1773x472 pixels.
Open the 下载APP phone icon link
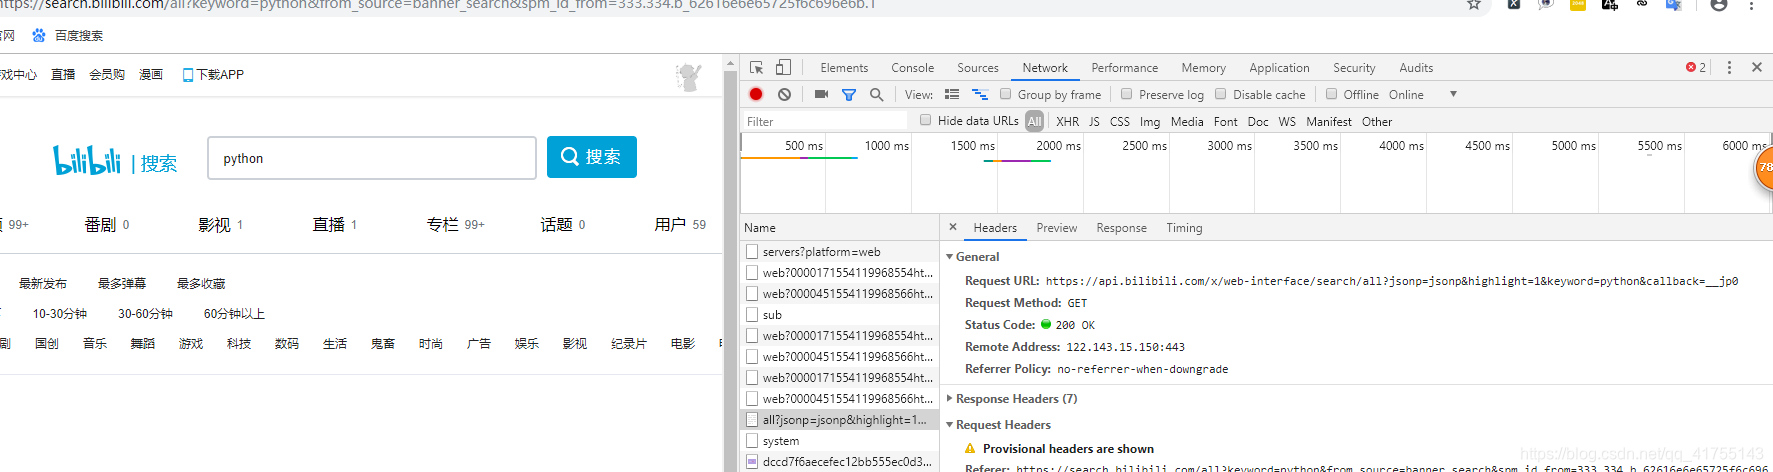pos(213,74)
